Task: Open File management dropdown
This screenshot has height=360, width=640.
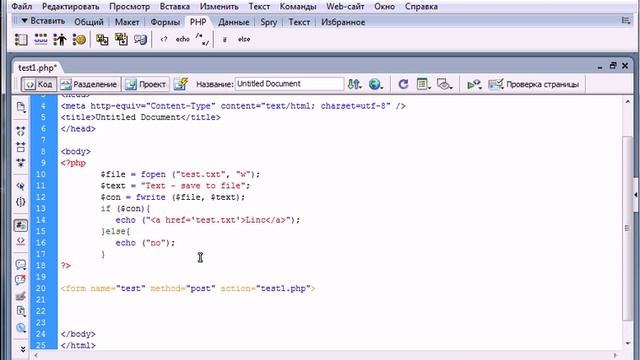Action: click(x=354, y=84)
